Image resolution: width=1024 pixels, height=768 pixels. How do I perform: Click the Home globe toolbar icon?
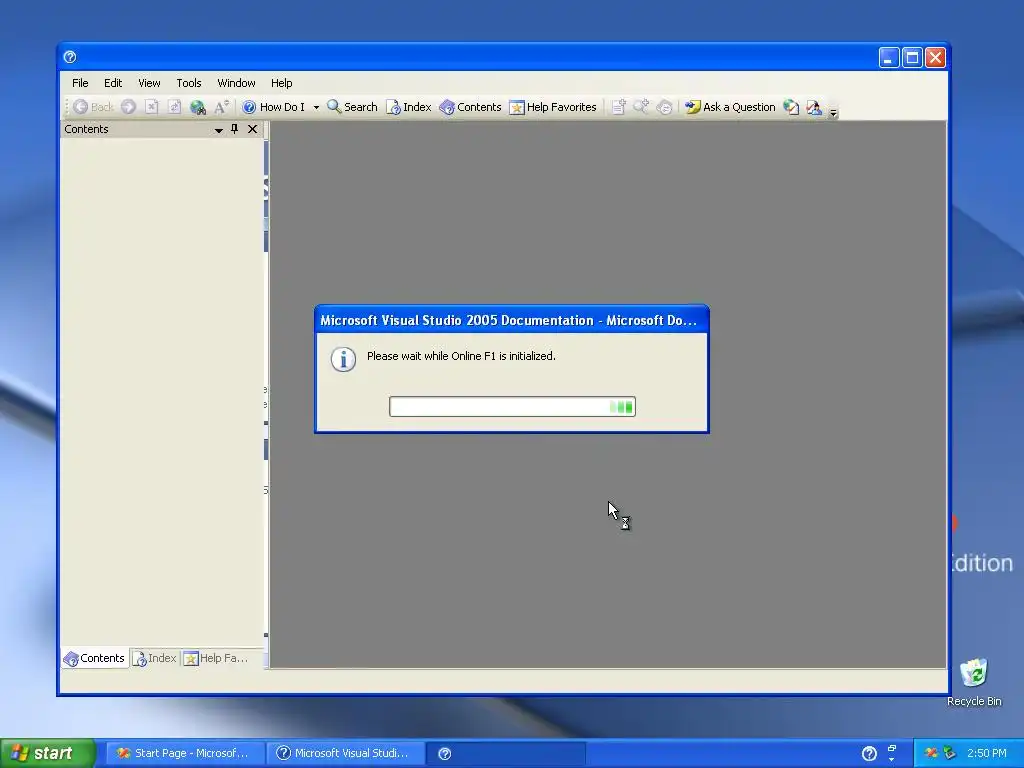(197, 107)
